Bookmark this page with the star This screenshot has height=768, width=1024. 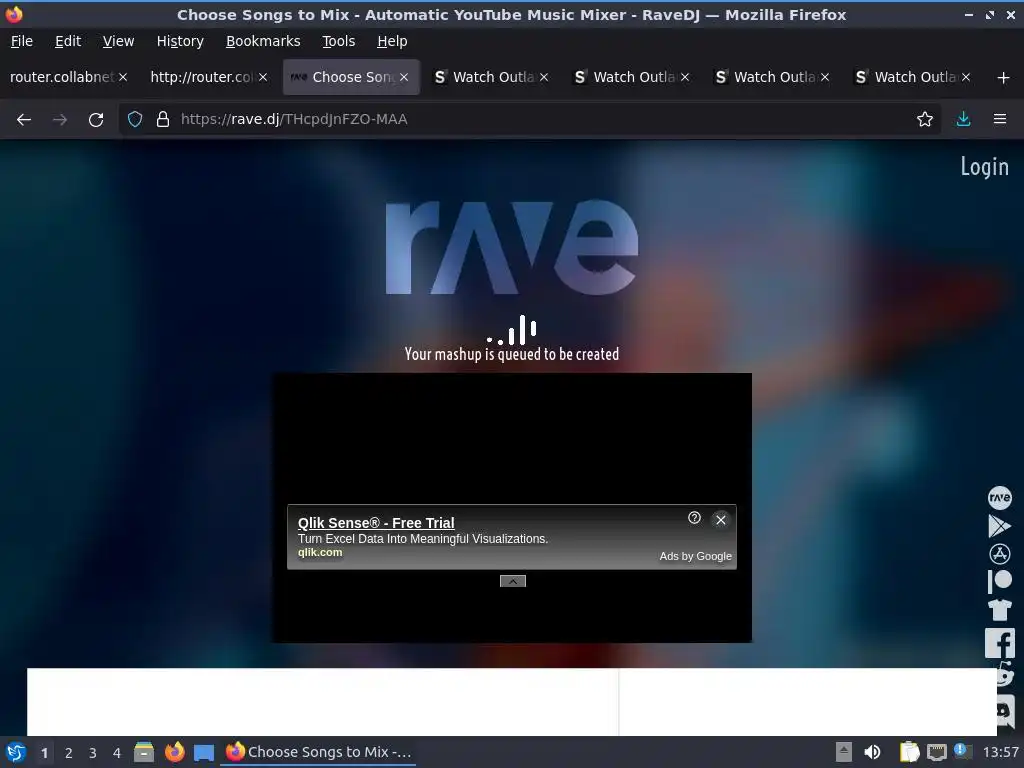click(x=925, y=120)
